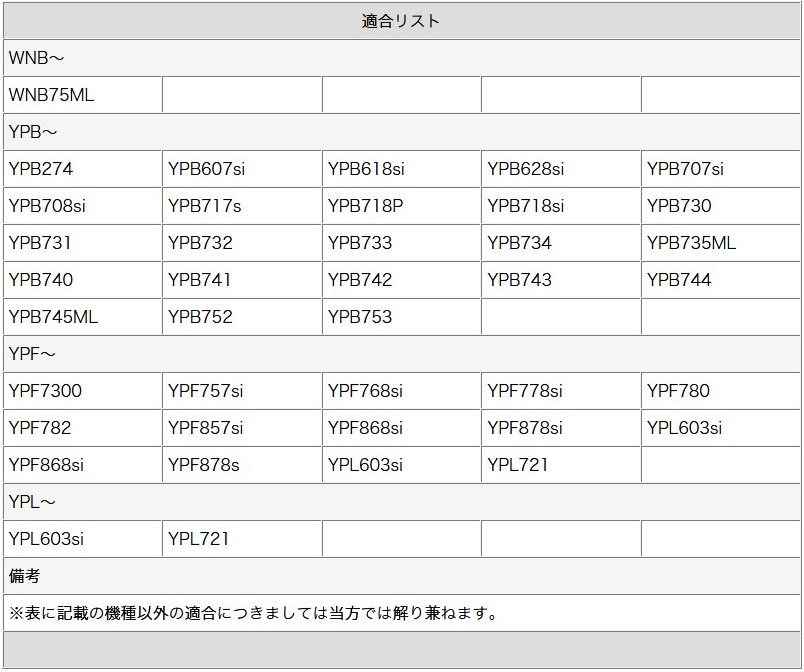This screenshot has width=804, height=672.
Task: Select the YPL〜 section heading
Action: pyautogui.click(x=401, y=501)
